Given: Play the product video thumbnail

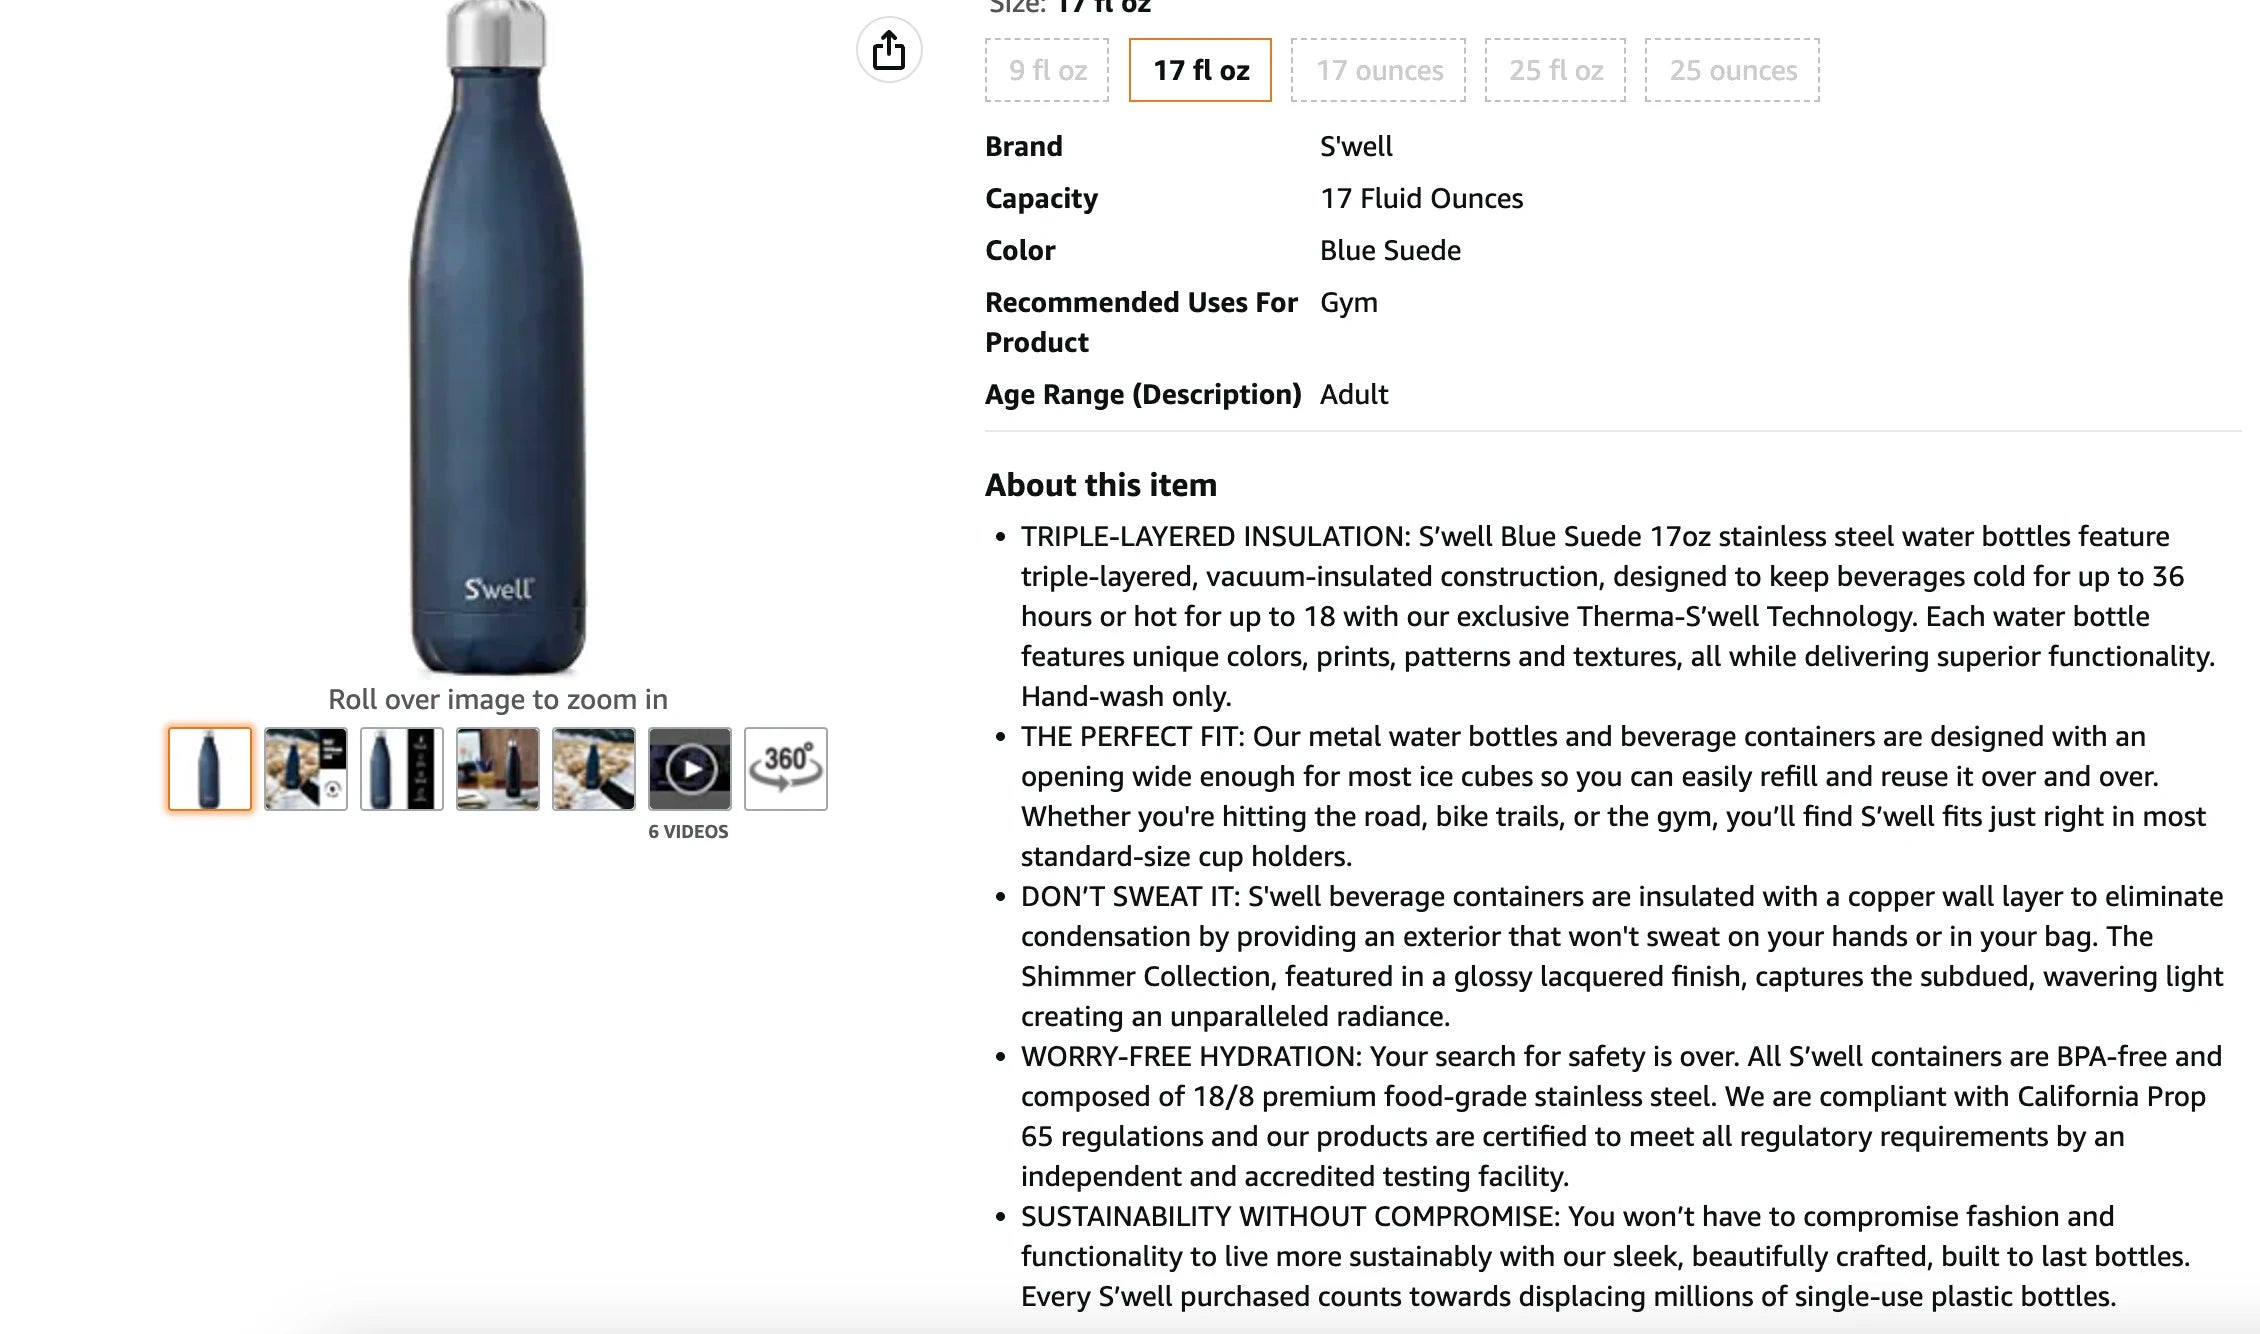Looking at the screenshot, I should (x=690, y=769).
